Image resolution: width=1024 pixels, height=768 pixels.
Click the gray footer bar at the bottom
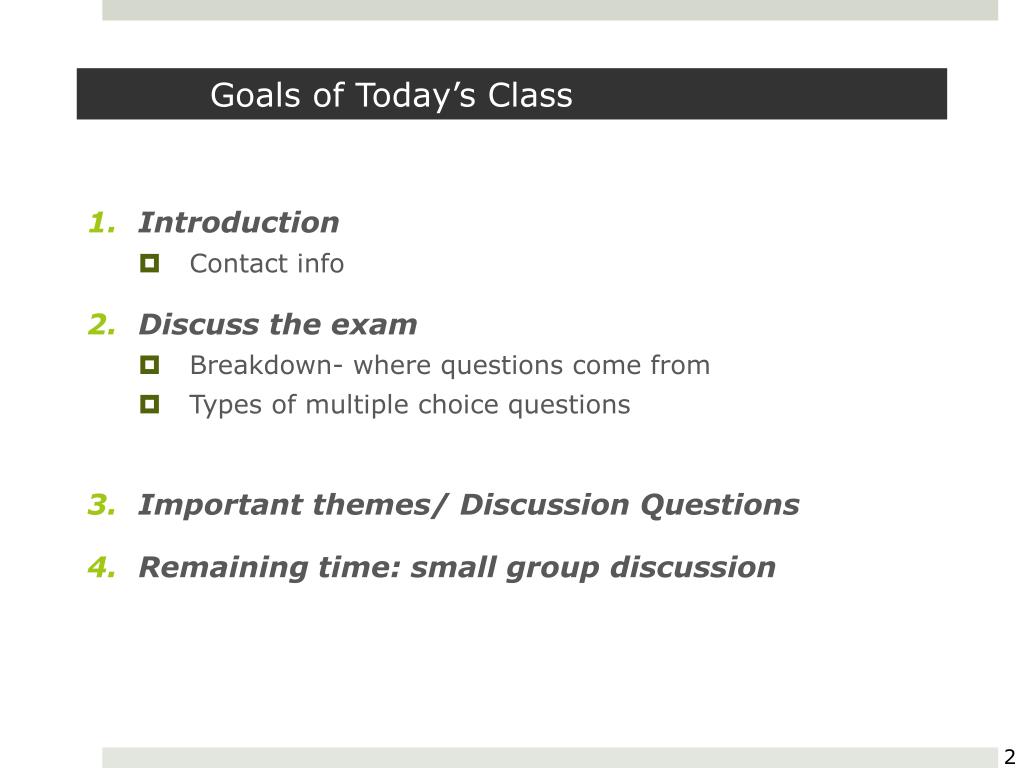point(550,758)
